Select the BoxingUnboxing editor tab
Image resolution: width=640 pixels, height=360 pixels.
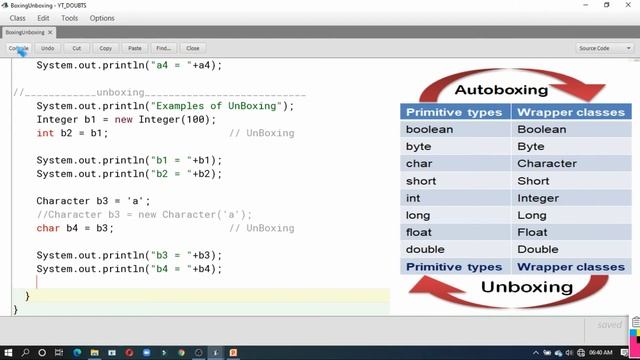point(24,32)
